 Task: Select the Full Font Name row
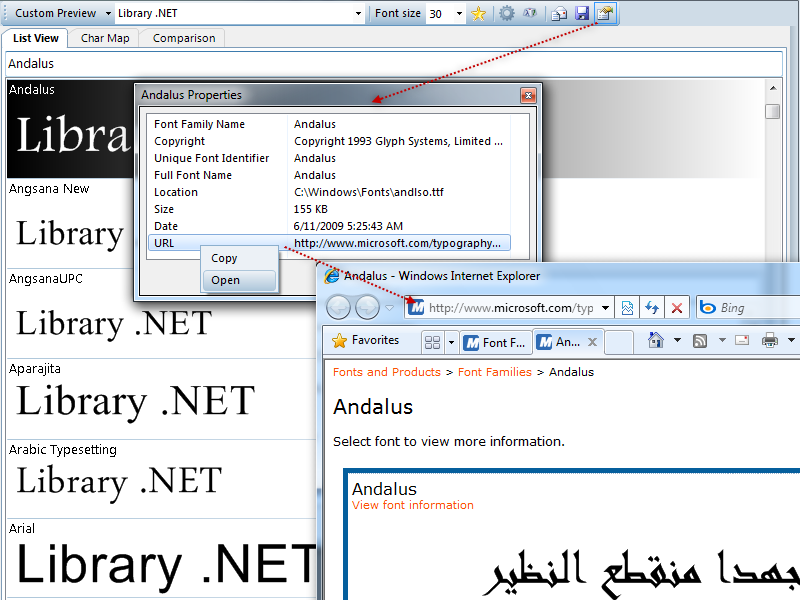coord(329,176)
